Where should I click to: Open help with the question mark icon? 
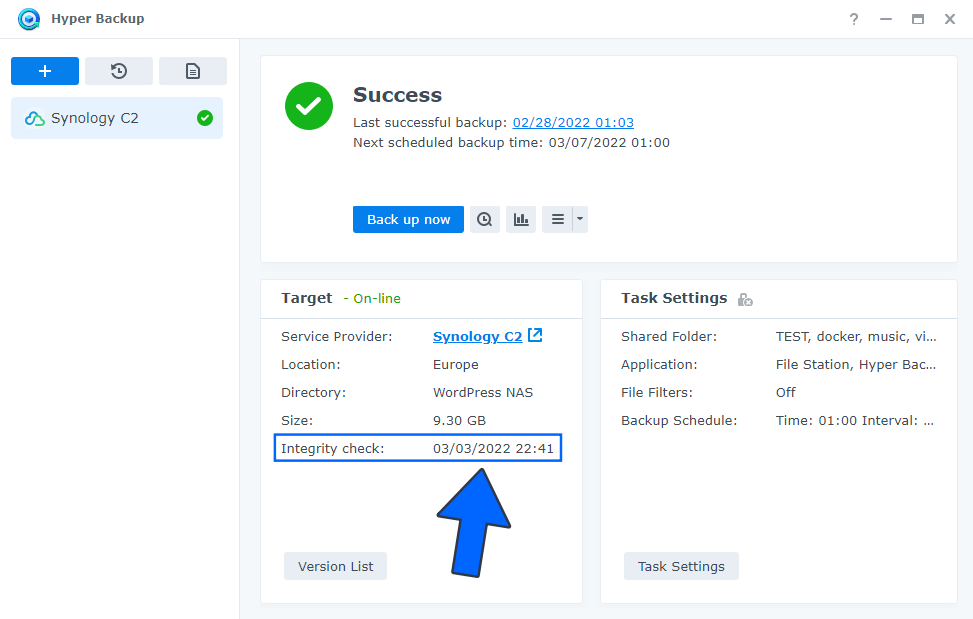[854, 19]
